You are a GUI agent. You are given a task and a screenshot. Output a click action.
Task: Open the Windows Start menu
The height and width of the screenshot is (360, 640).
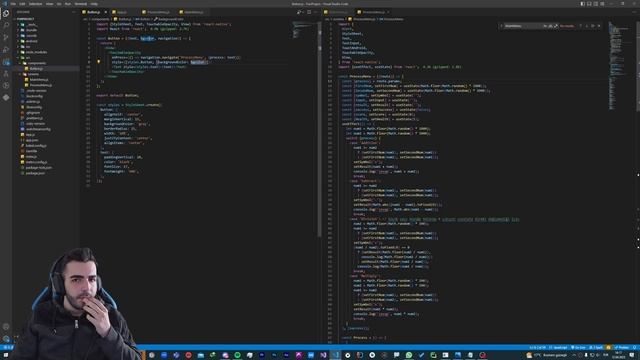(6, 355)
